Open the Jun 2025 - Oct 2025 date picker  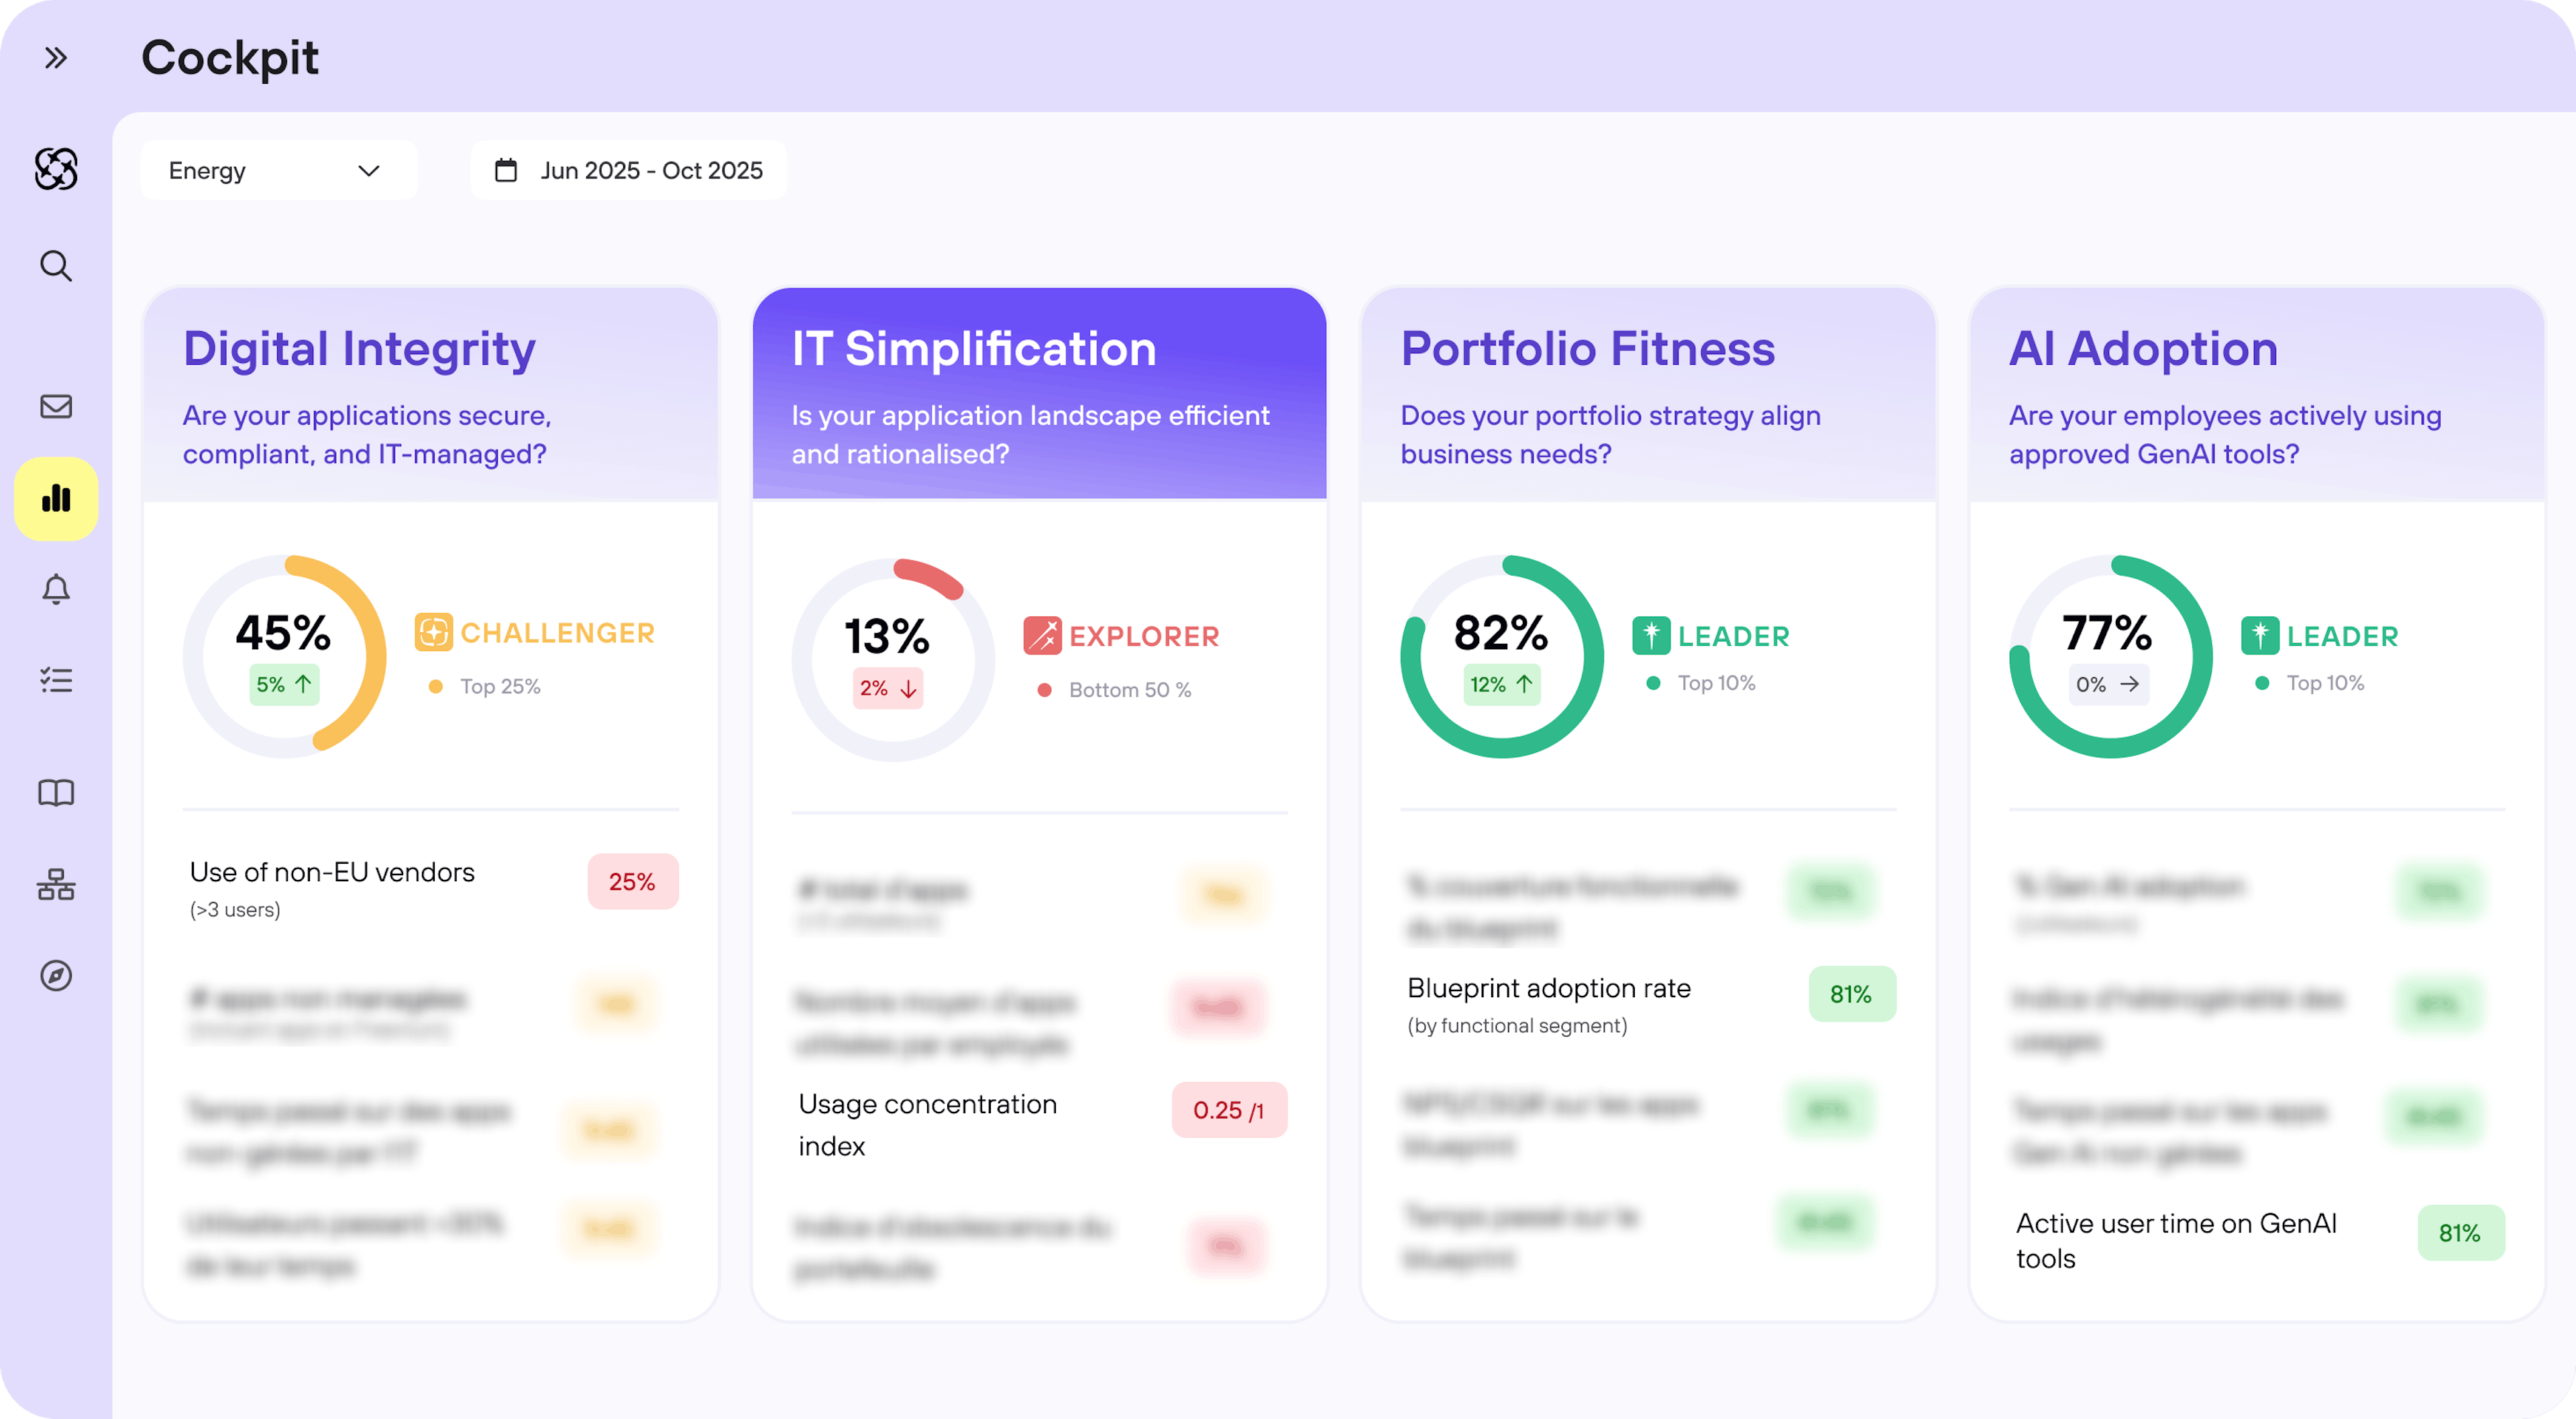click(629, 171)
